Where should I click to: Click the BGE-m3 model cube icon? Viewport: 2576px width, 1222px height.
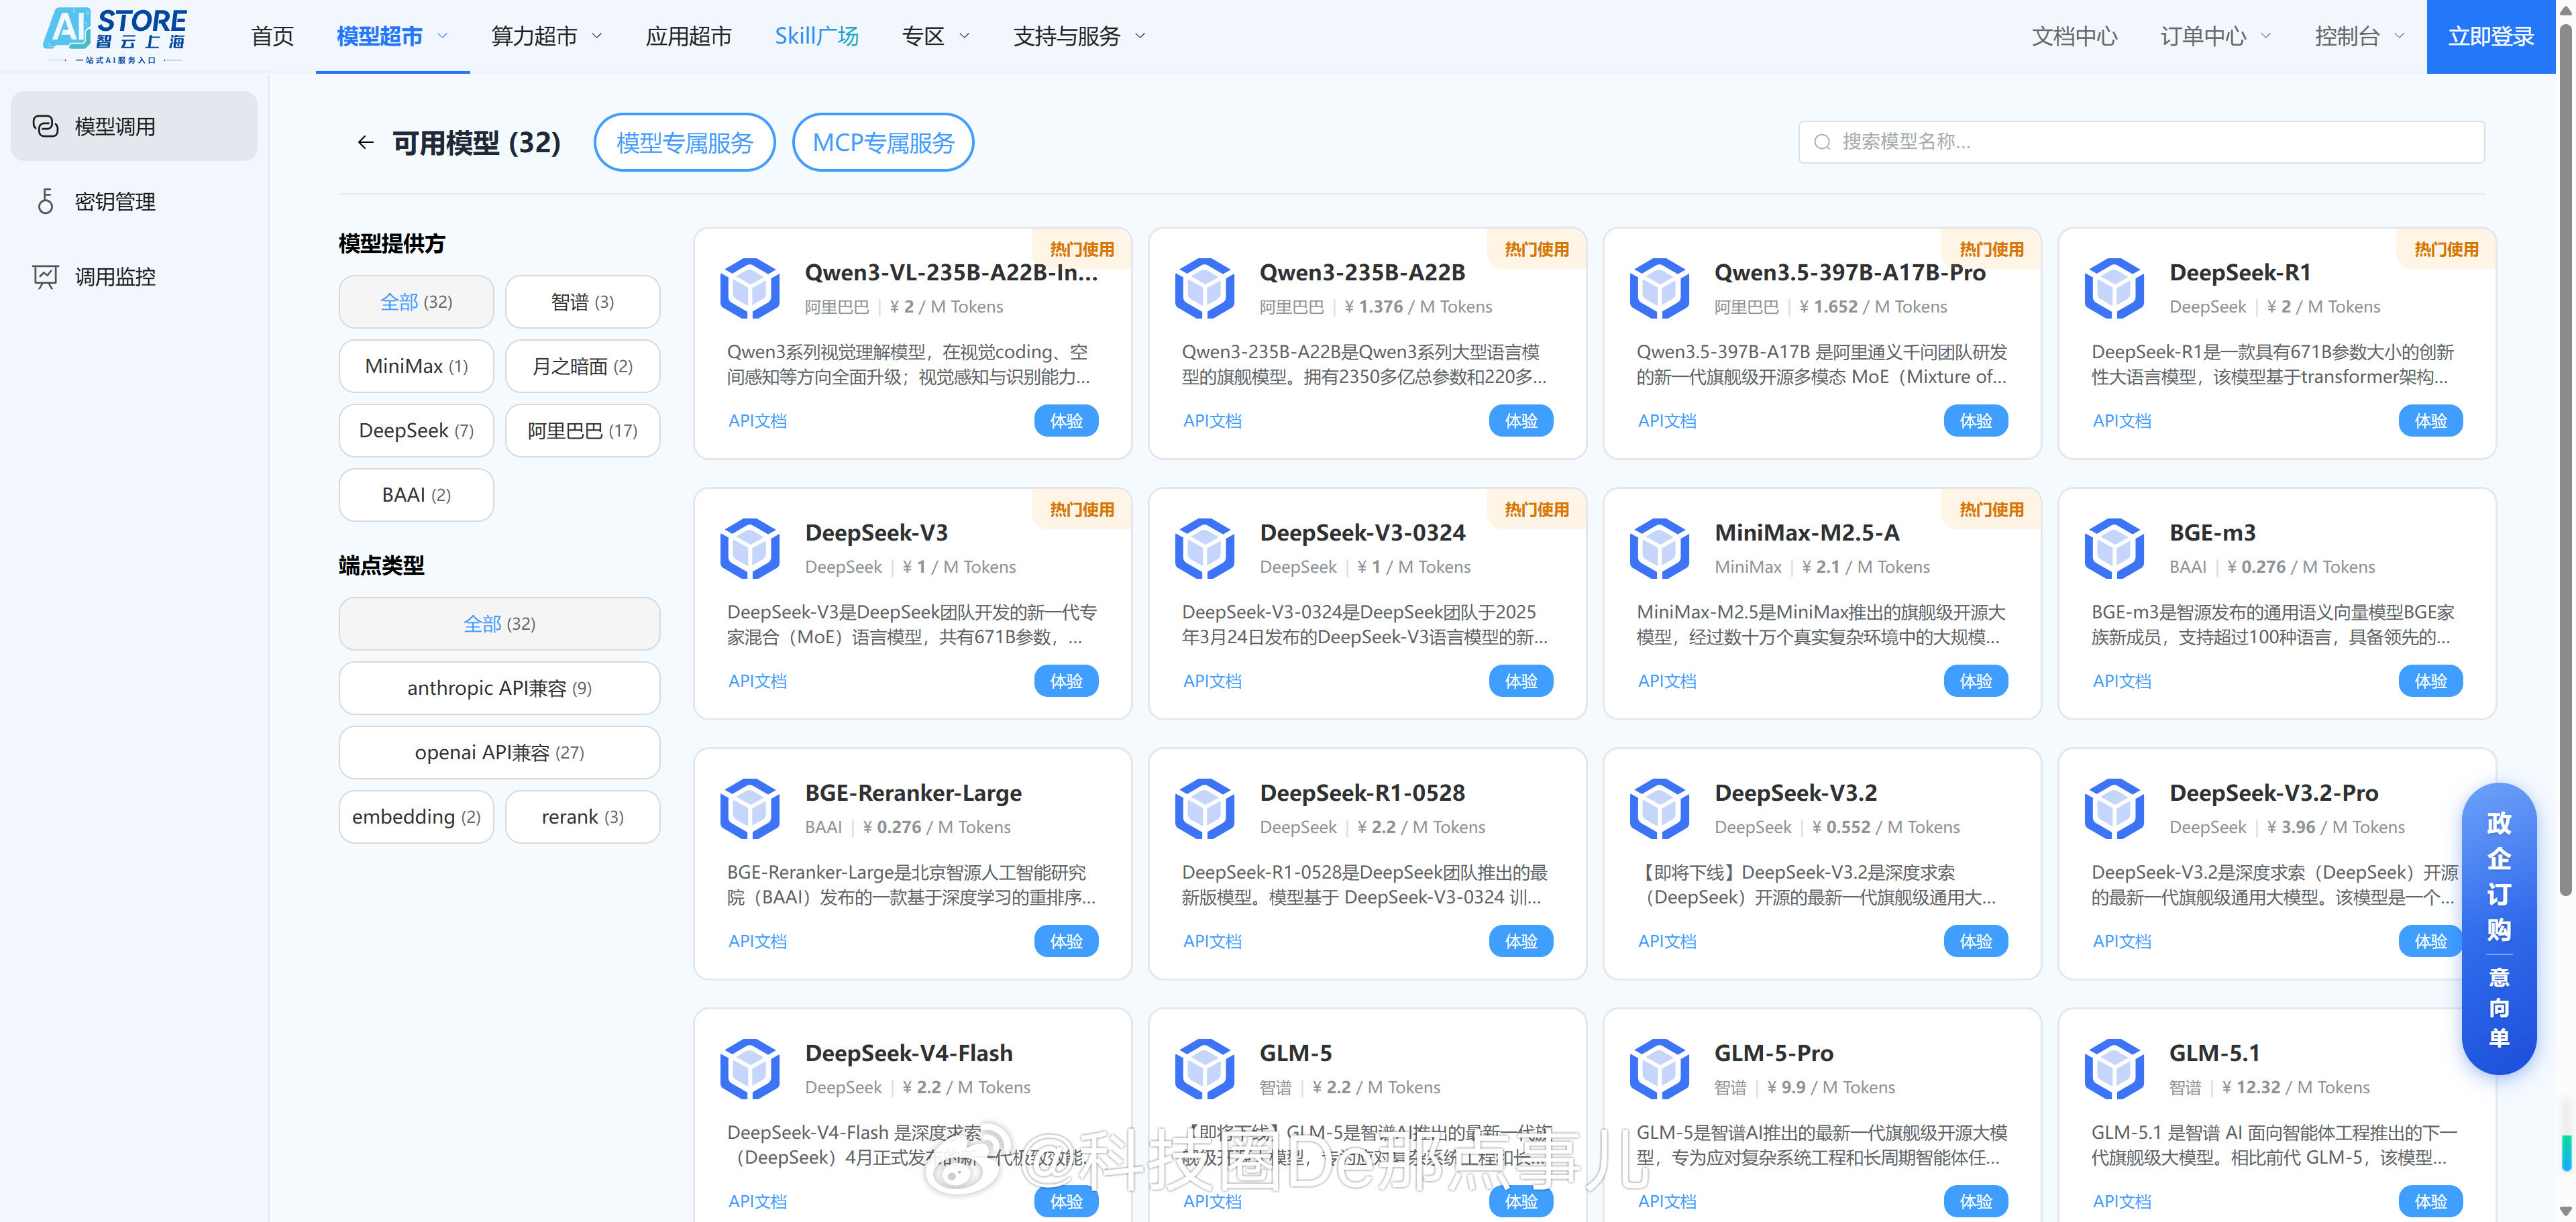pos(2115,548)
